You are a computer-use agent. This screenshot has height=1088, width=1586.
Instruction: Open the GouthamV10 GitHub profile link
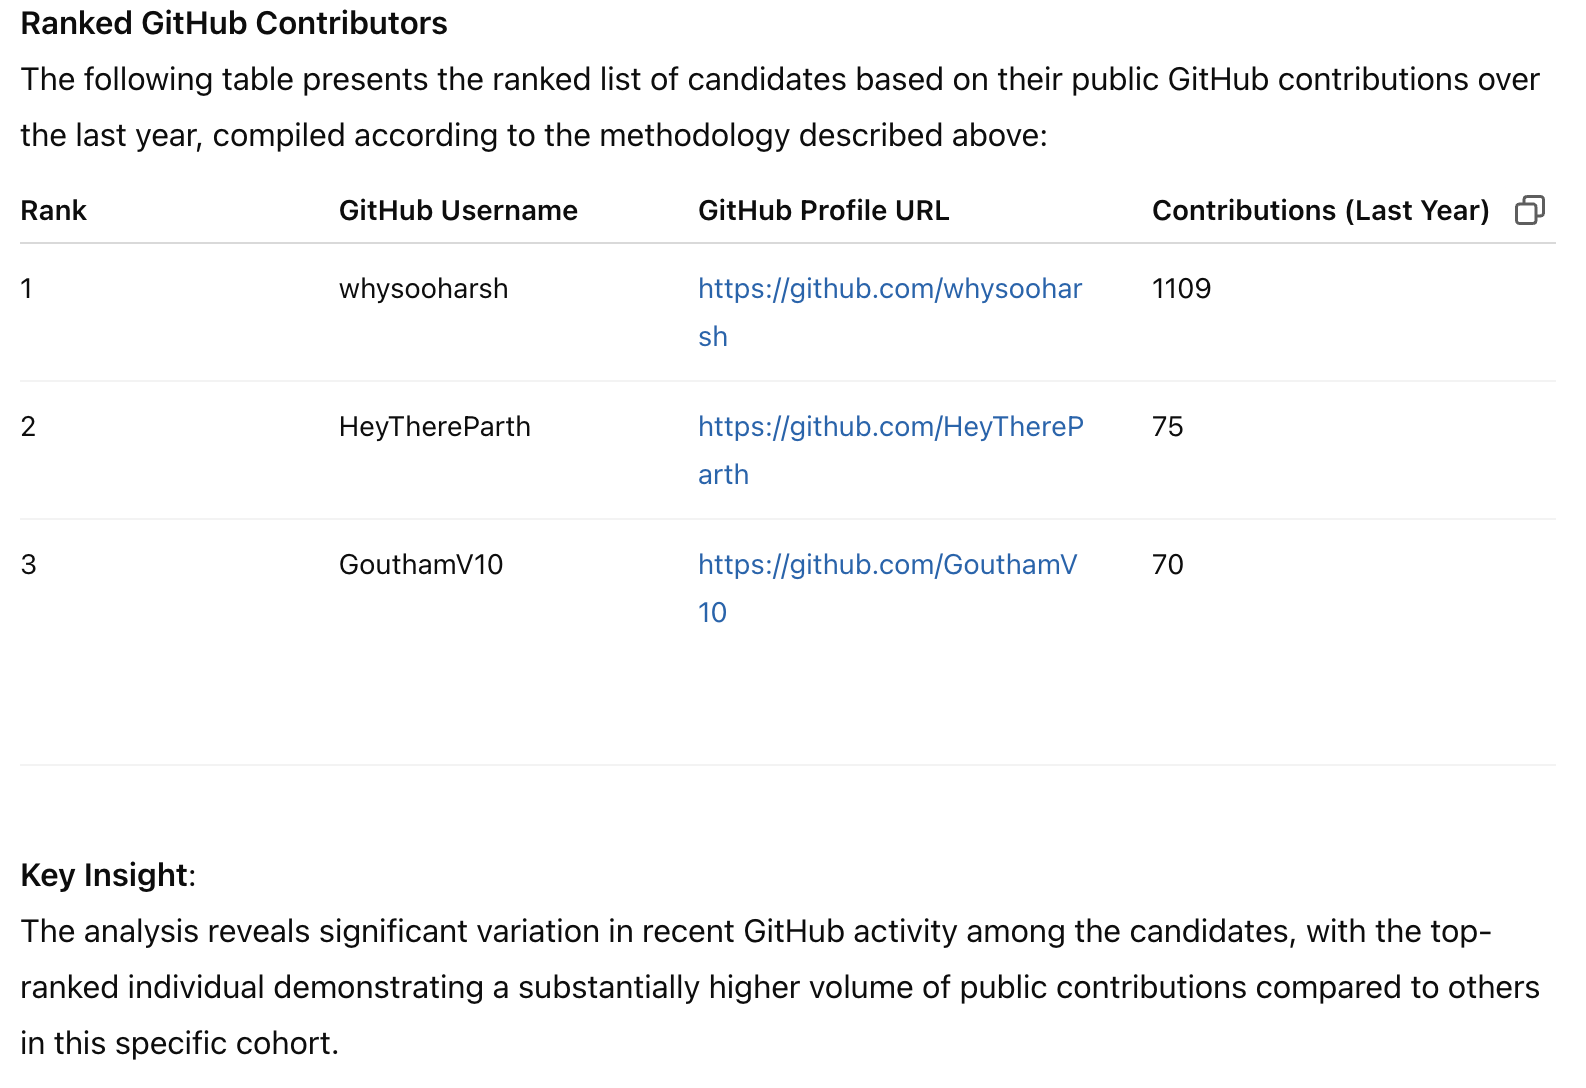point(886,565)
